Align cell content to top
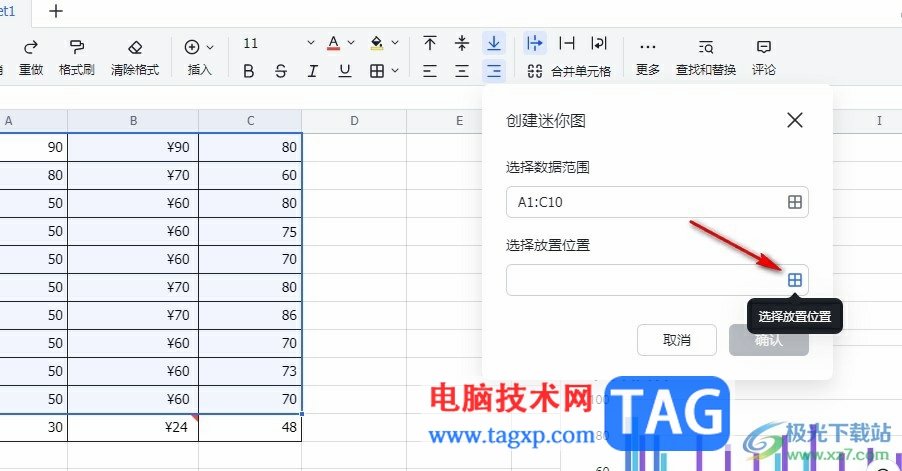The width and height of the screenshot is (902, 471). pyautogui.click(x=430, y=43)
